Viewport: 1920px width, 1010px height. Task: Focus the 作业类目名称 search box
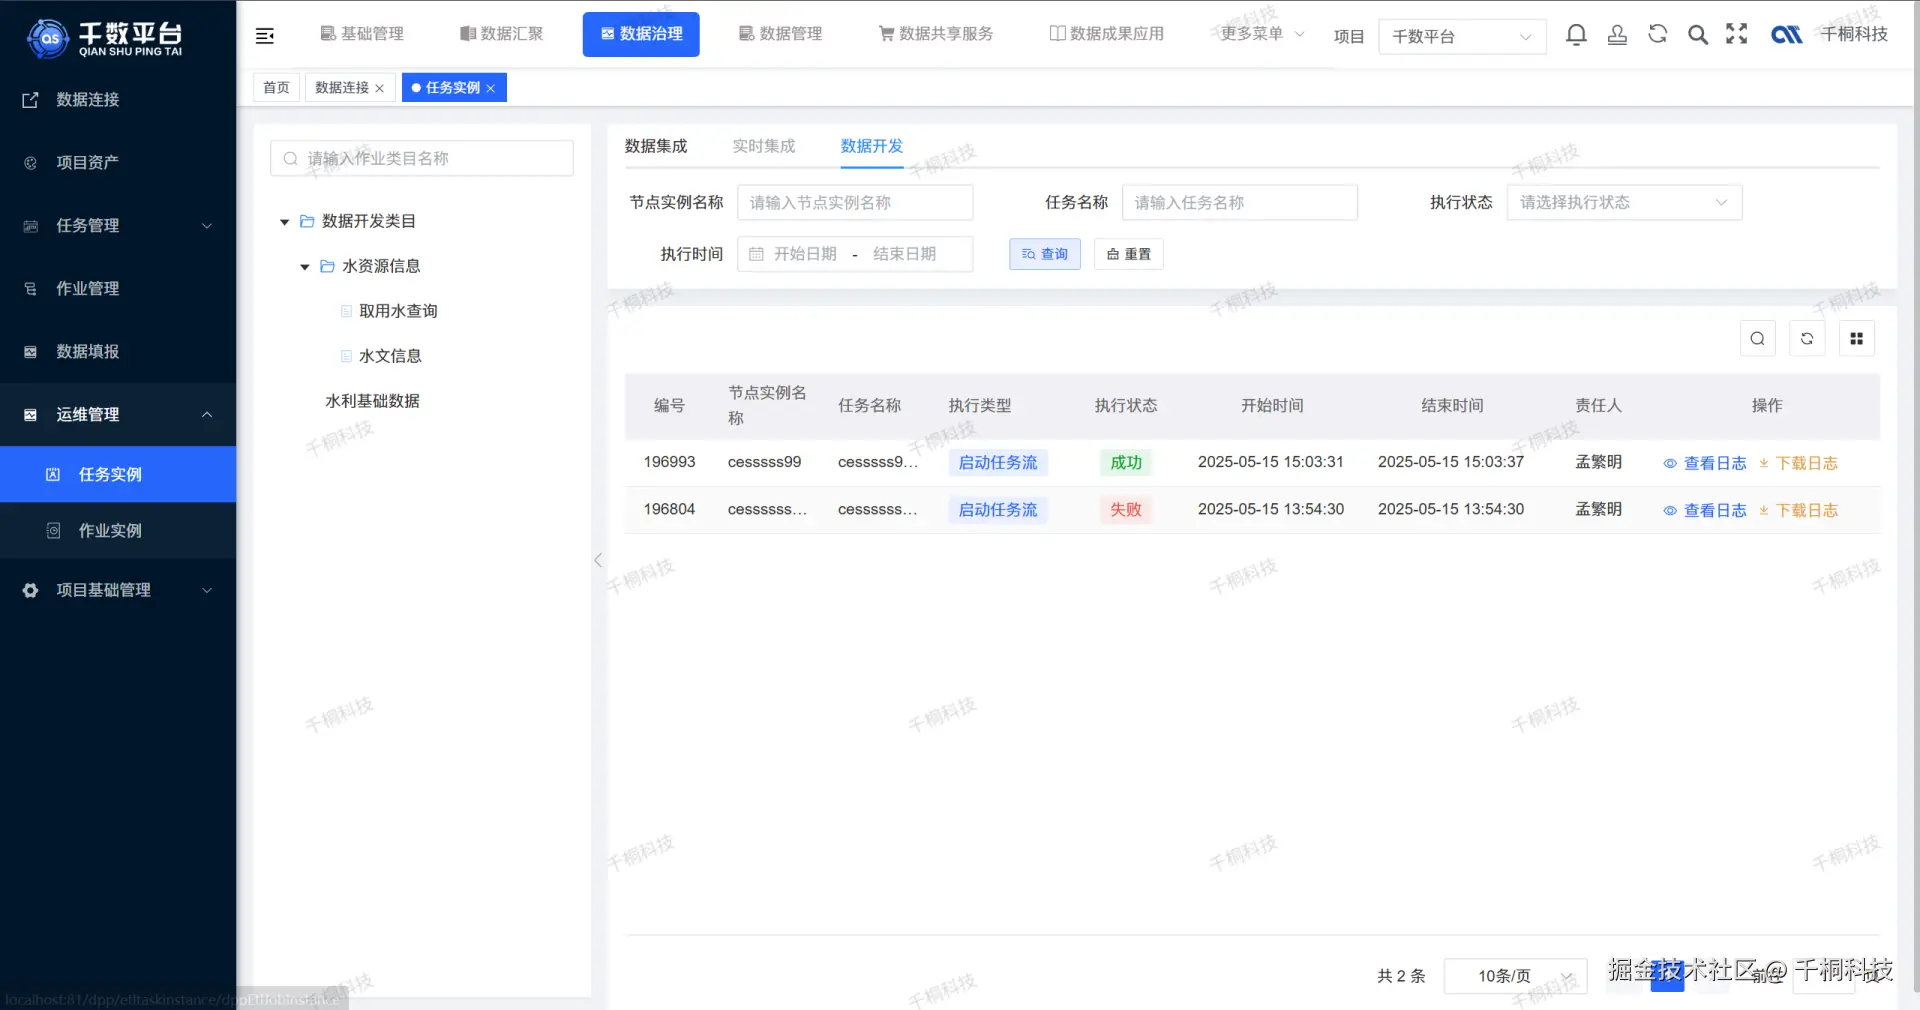pos(422,158)
